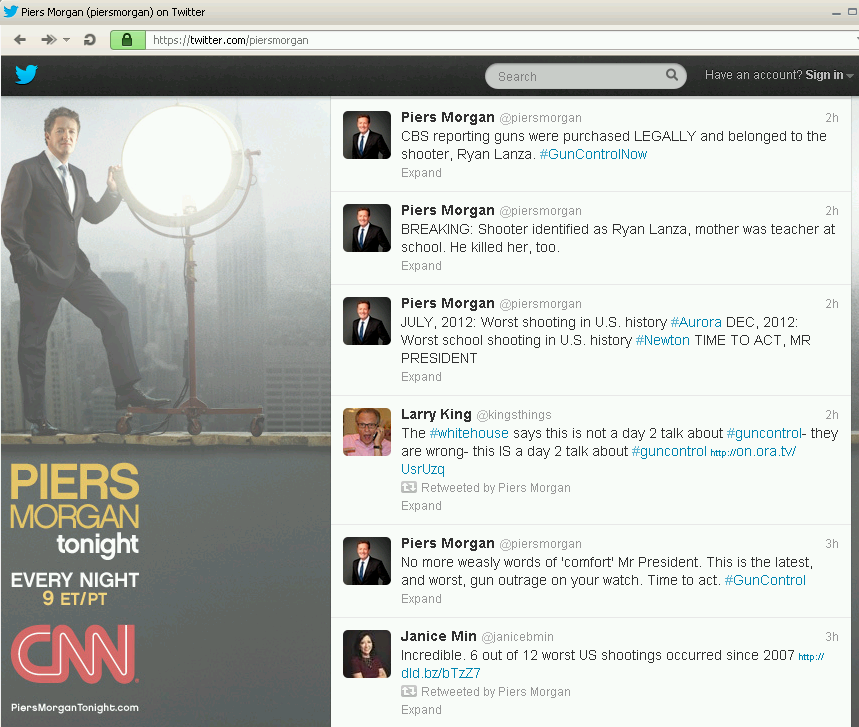The height and width of the screenshot is (727, 859).
Task: Open Janice Min's avatar thumbnail
Action: click(367, 654)
